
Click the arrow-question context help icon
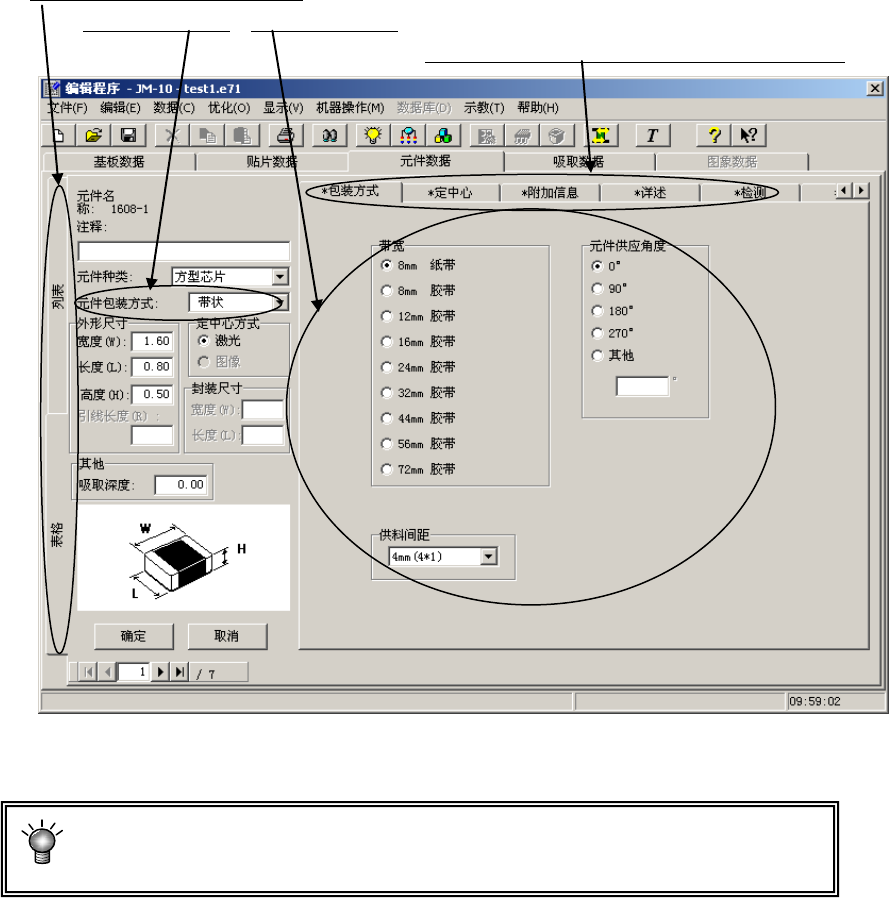click(749, 135)
